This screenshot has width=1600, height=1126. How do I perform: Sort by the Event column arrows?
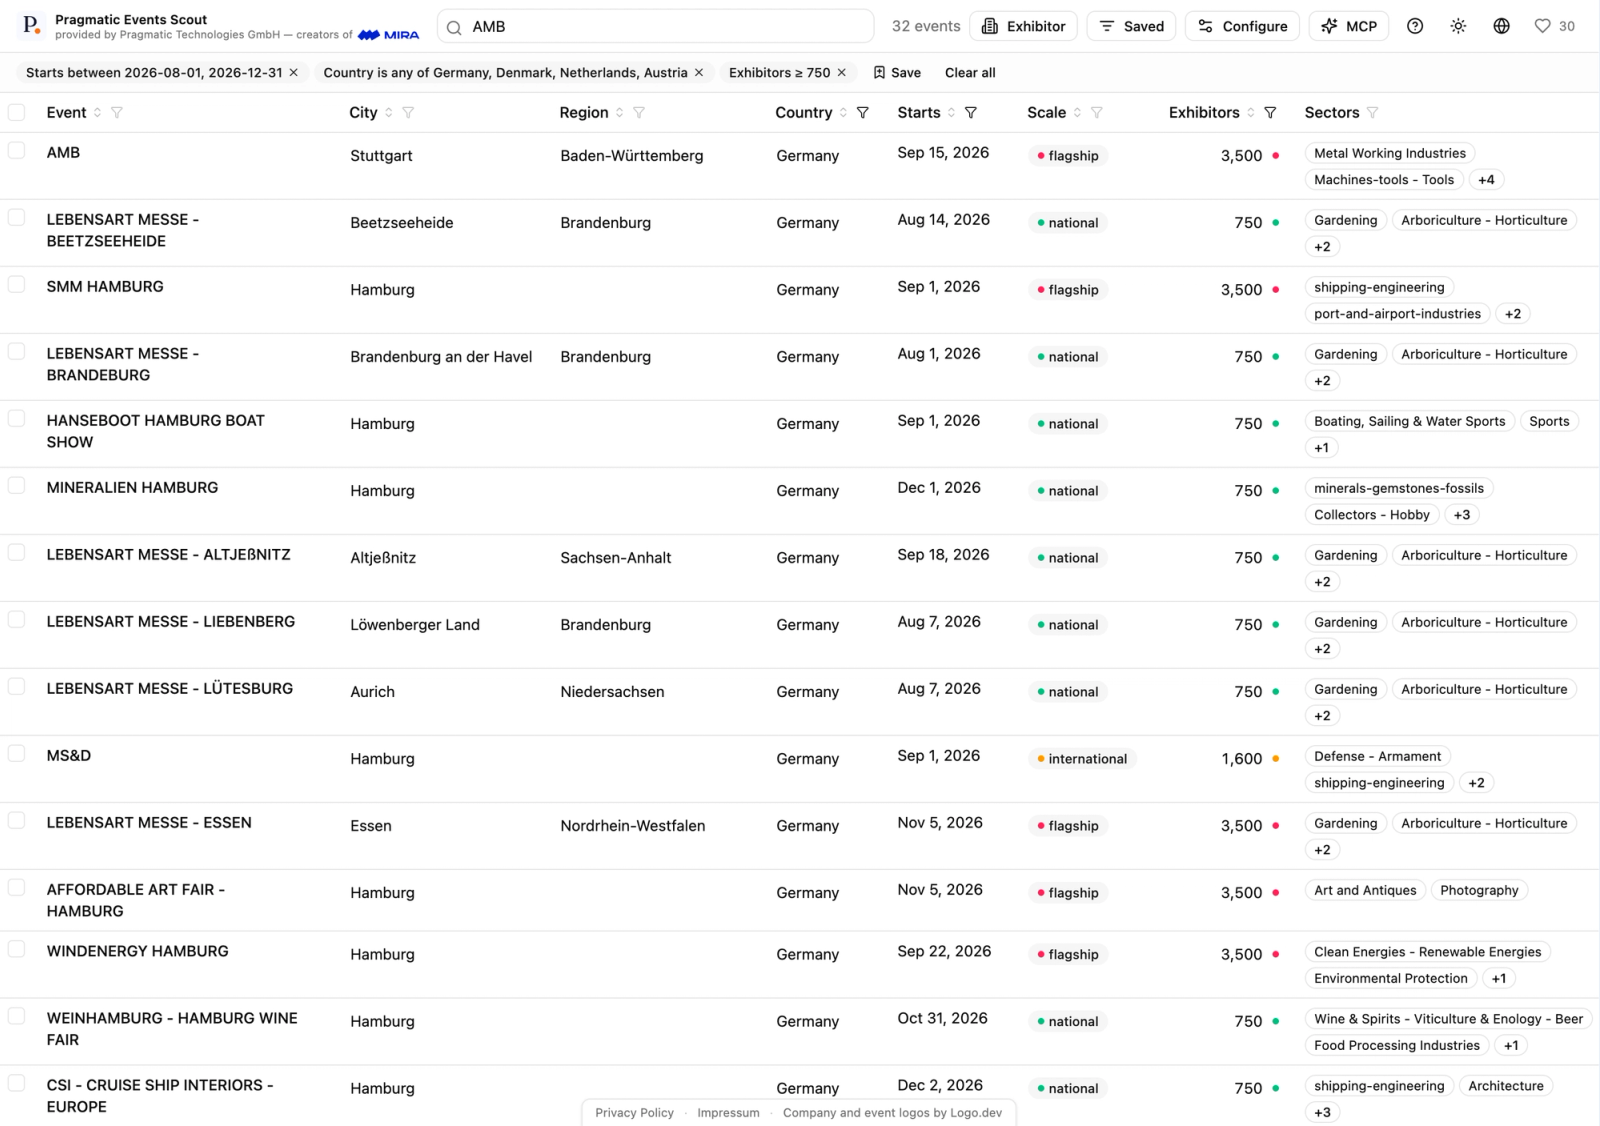[x=97, y=113]
